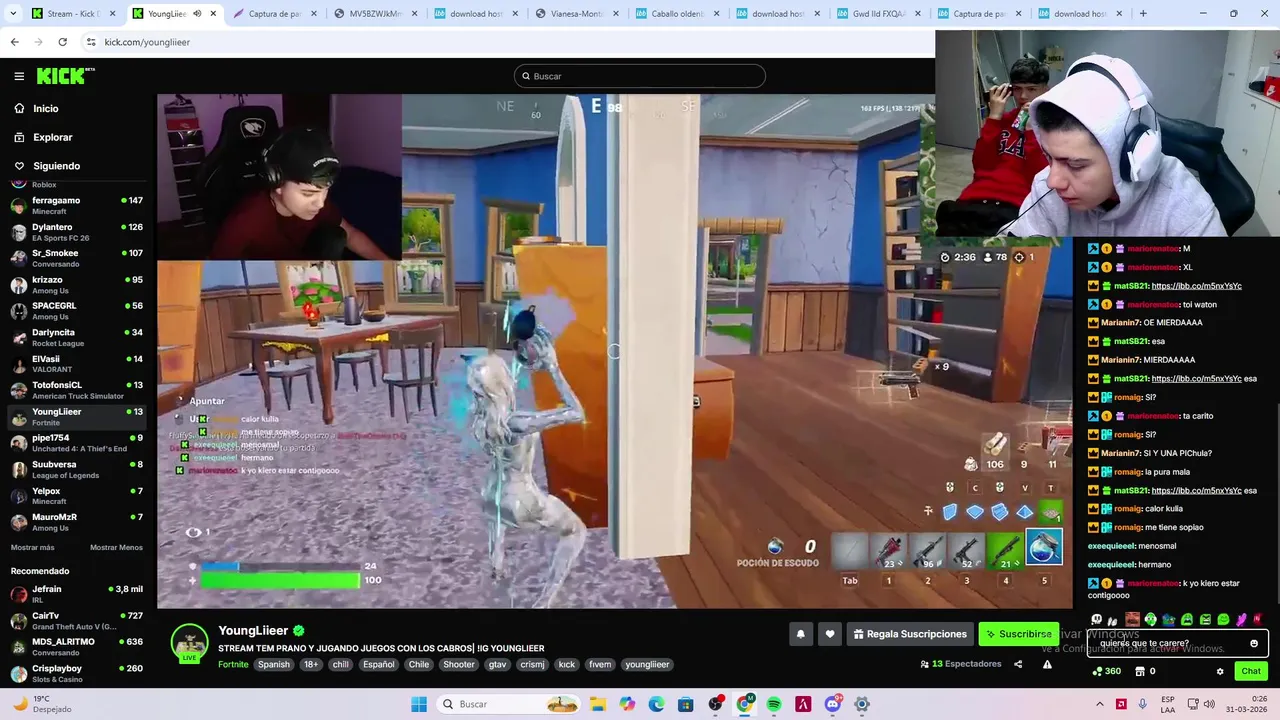The image size is (1280, 720).
Task: Reload the page in Chrome
Action: tap(62, 42)
